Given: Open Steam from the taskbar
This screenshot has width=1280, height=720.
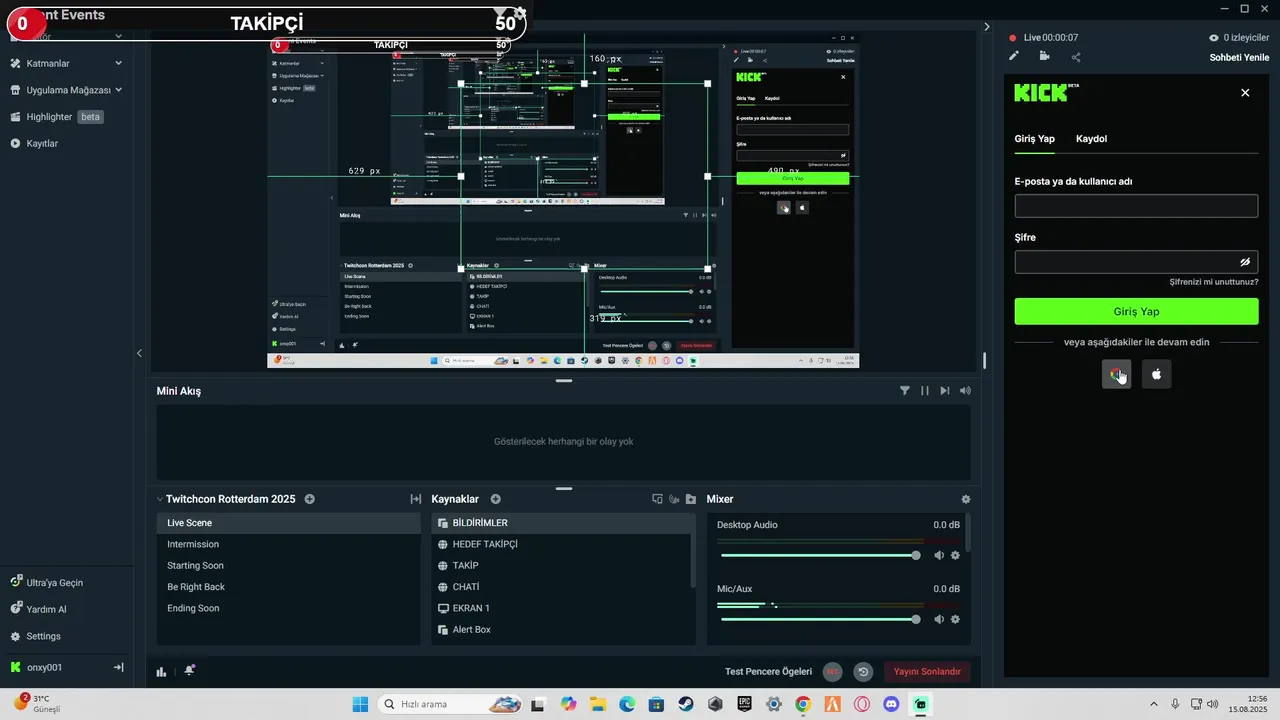Looking at the screenshot, I should (686, 704).
